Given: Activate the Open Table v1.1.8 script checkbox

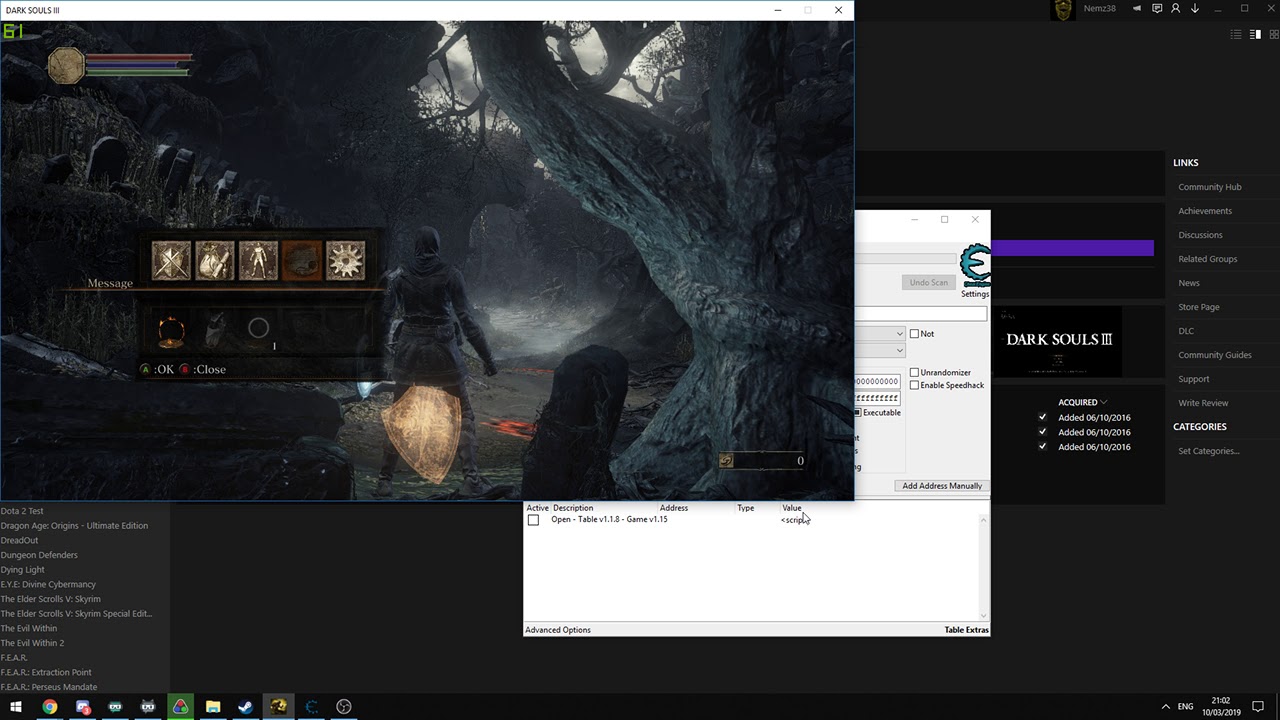Looking at the screenshot, I should [533, 520].
